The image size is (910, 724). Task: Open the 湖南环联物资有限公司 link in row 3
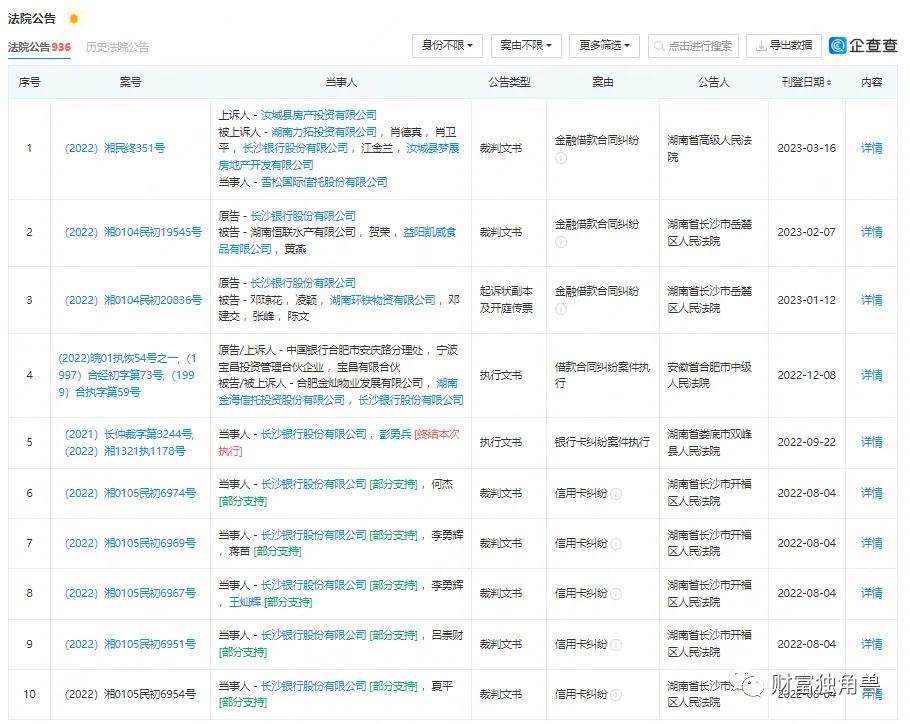pos(383,300)
